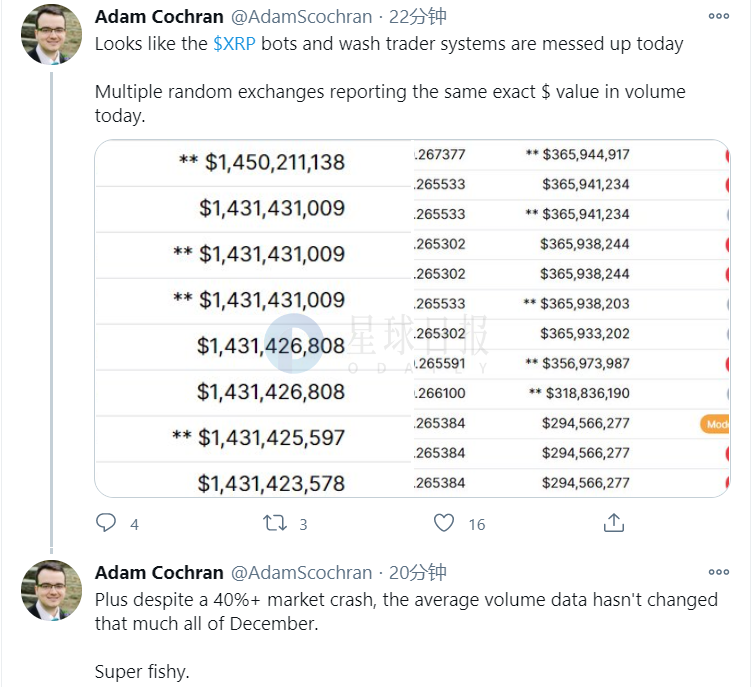
Task: Open @AdamScochran handle on first tweet
Action: point(302,17)
